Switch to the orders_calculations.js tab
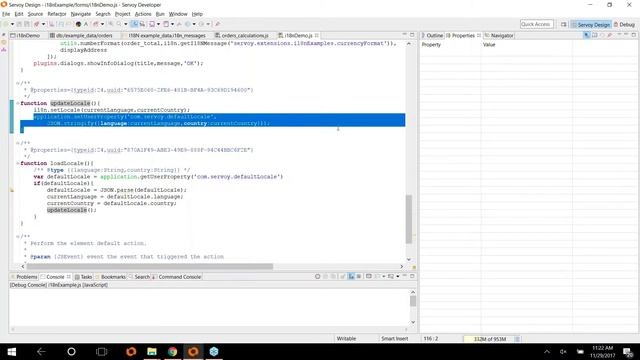This screenshot has width=640, height=360. (x=242, y=36)
